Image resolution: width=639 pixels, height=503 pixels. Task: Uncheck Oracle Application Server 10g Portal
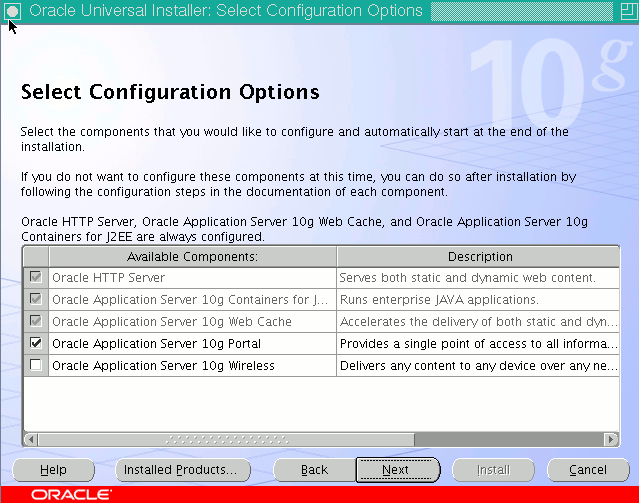tap(36, 343)
